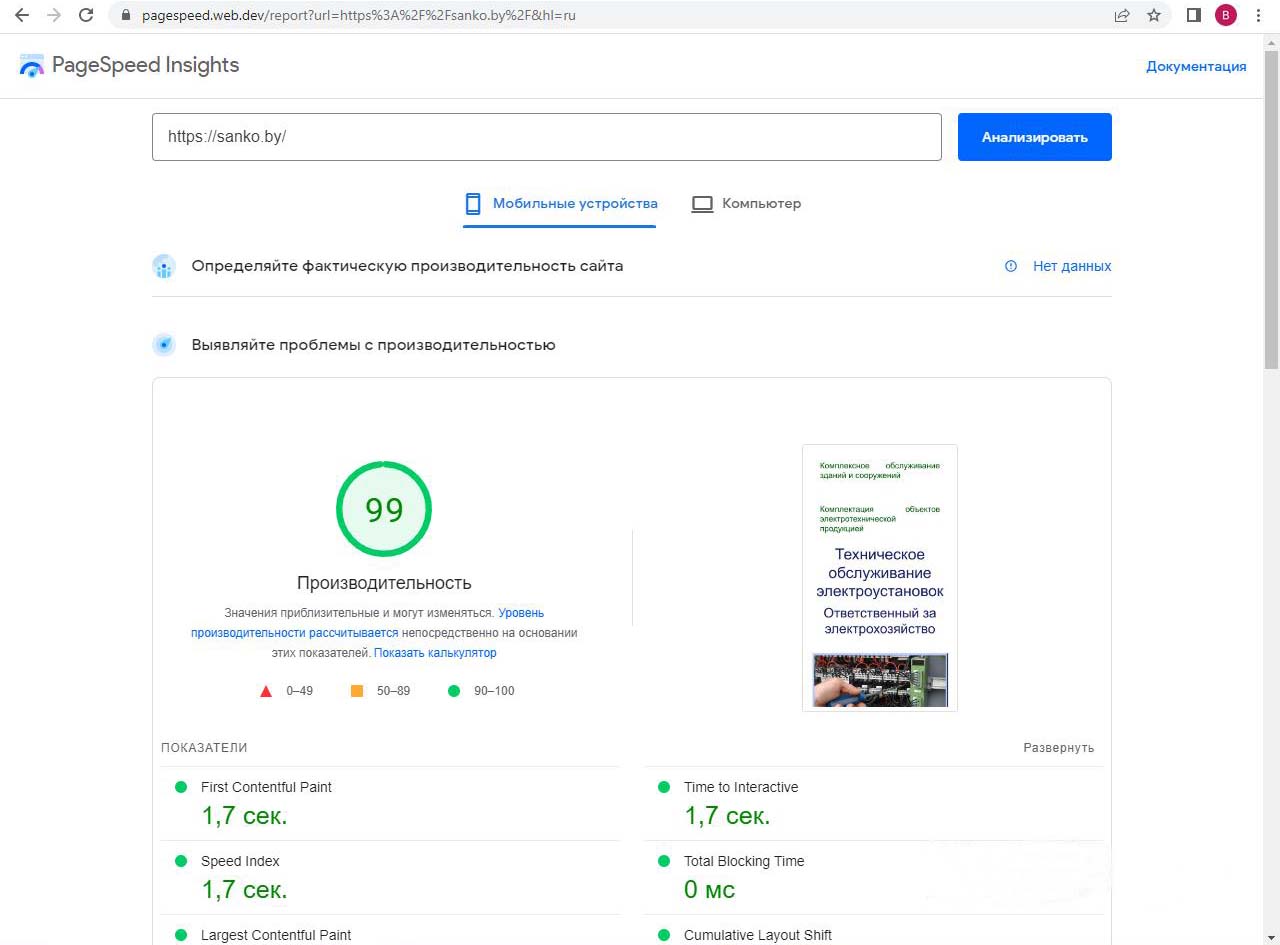Click the share page icon in address bar
This screenshot has width=1280, height=945.
(x=1122, y=15)
